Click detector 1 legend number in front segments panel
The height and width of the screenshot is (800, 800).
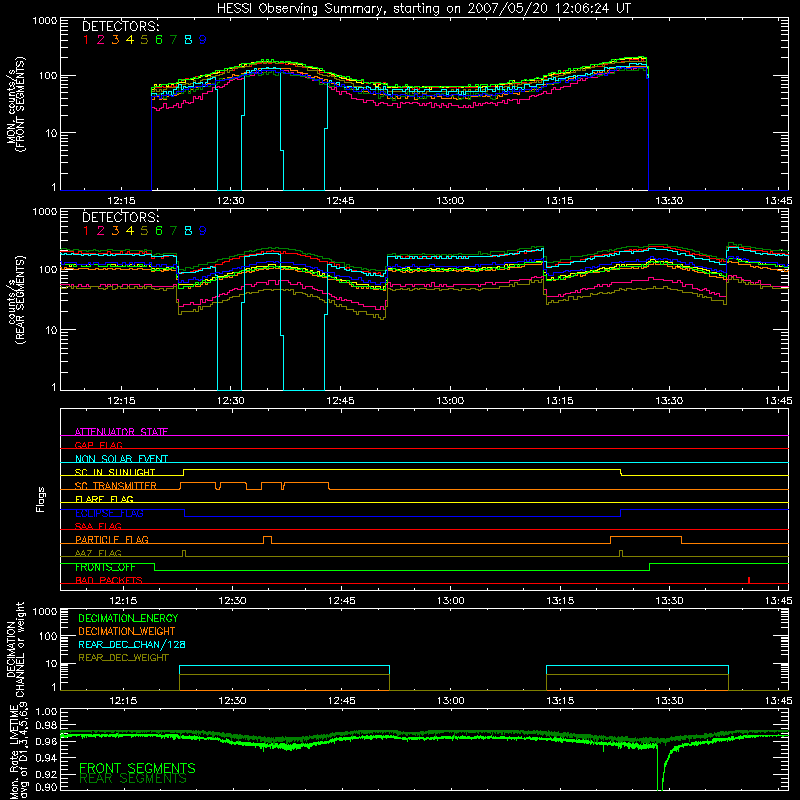[x=86, y=40]
